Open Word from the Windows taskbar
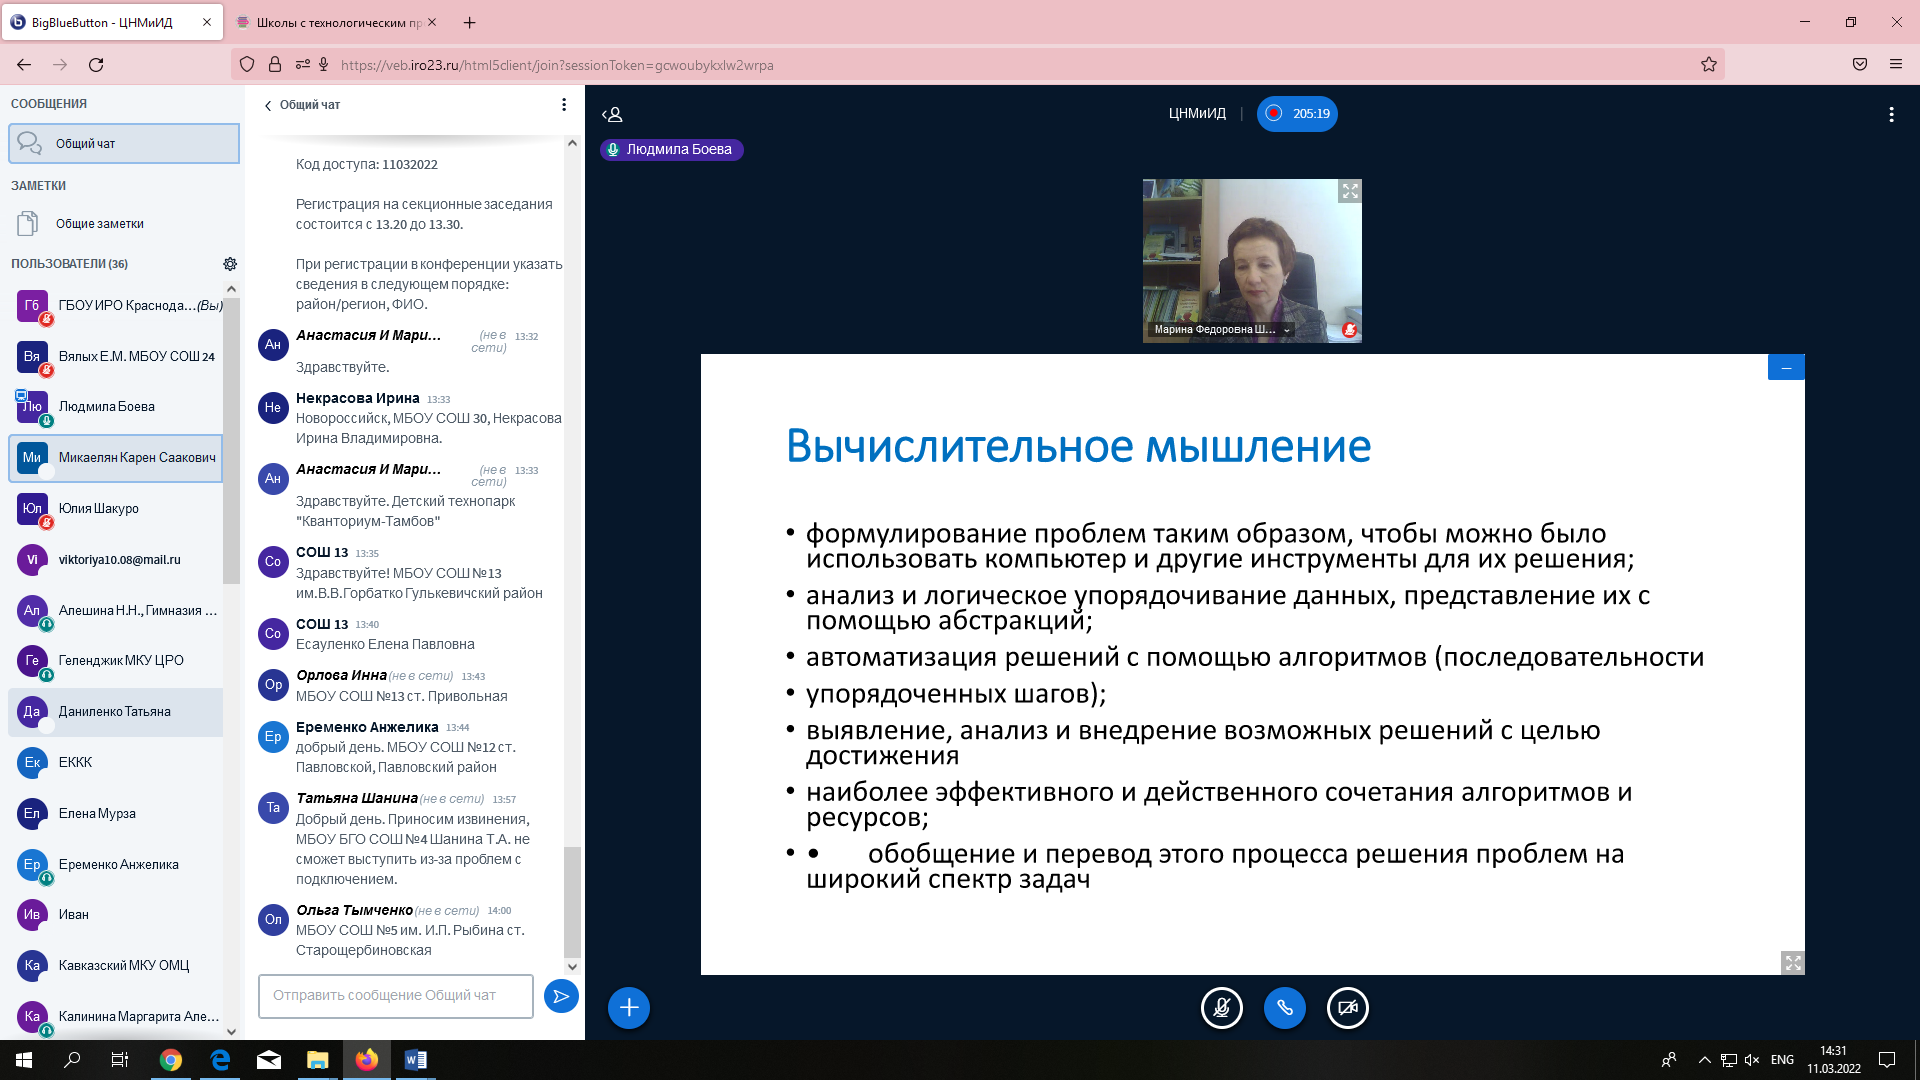Viewport: 1920px width, 1080px height. [x=415, y=1060]
